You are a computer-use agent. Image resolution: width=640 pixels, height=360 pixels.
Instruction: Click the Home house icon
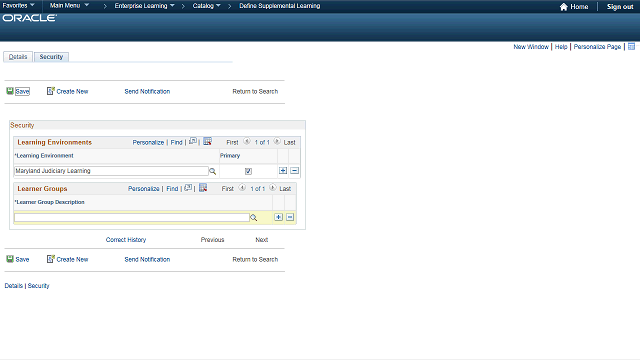click(564, 7)
